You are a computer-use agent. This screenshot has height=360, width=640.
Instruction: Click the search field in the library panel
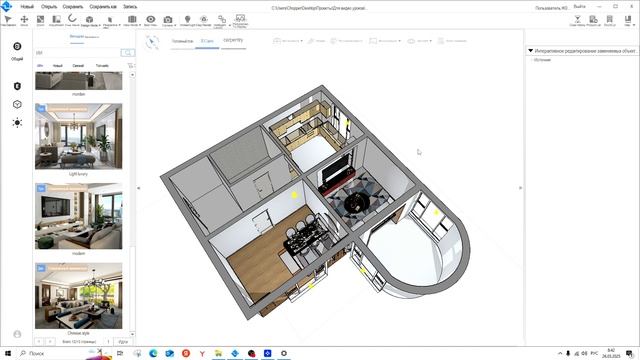click(x=78, y=53)
